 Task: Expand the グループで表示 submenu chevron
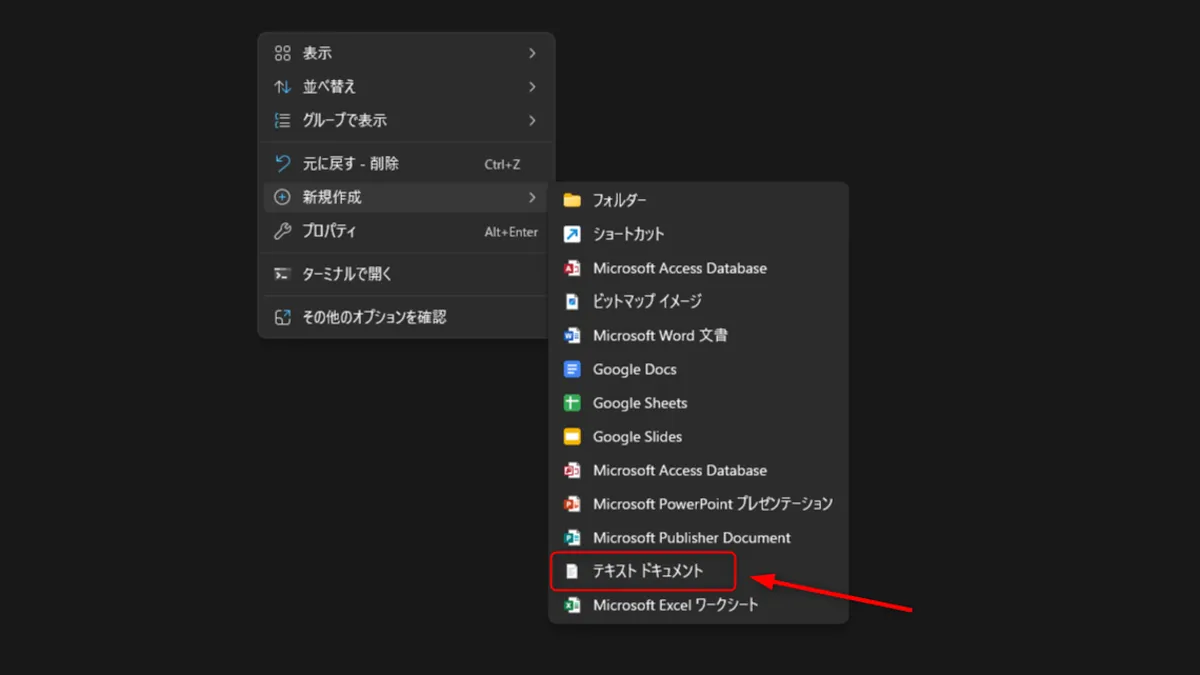(x=532, y=120)
